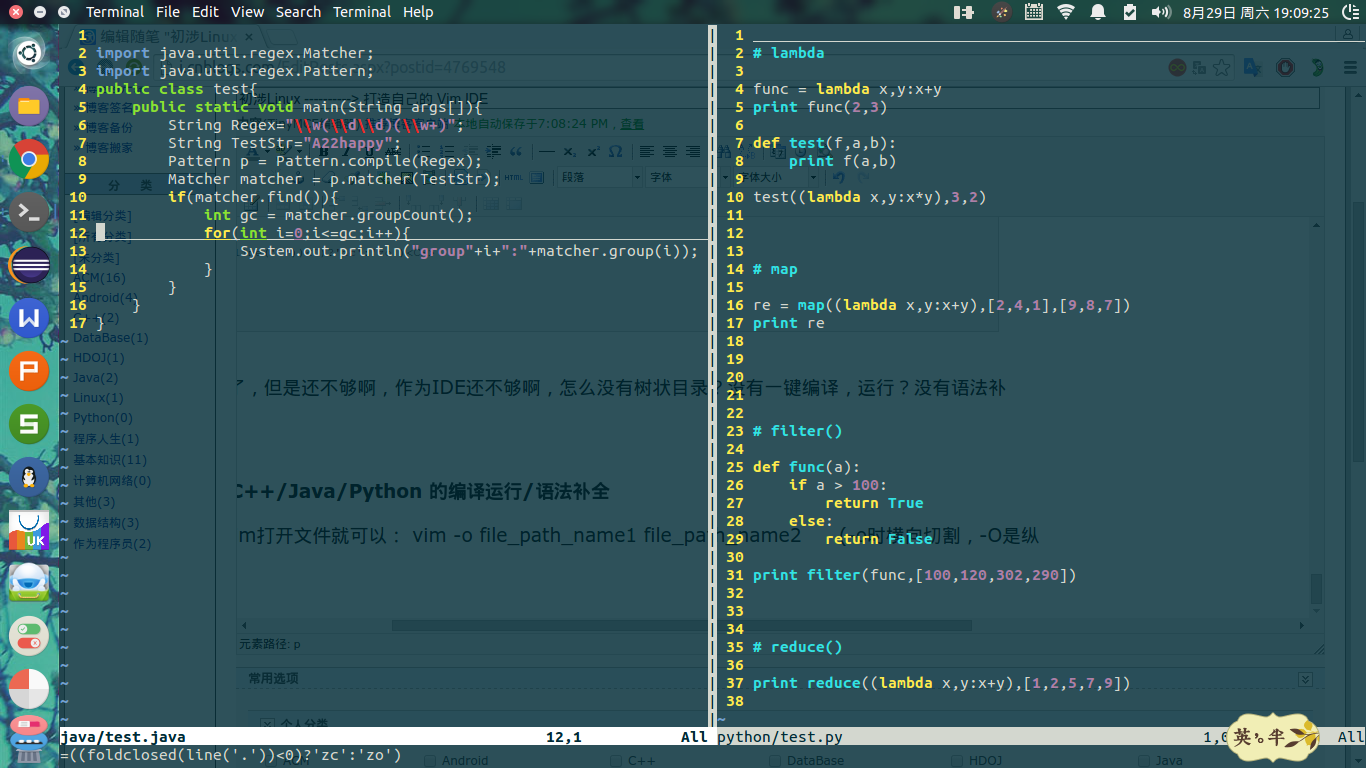Click the 'import java.util.regex.Matcher;' line
The image size is (1366, 768).
tap(235, 53)
